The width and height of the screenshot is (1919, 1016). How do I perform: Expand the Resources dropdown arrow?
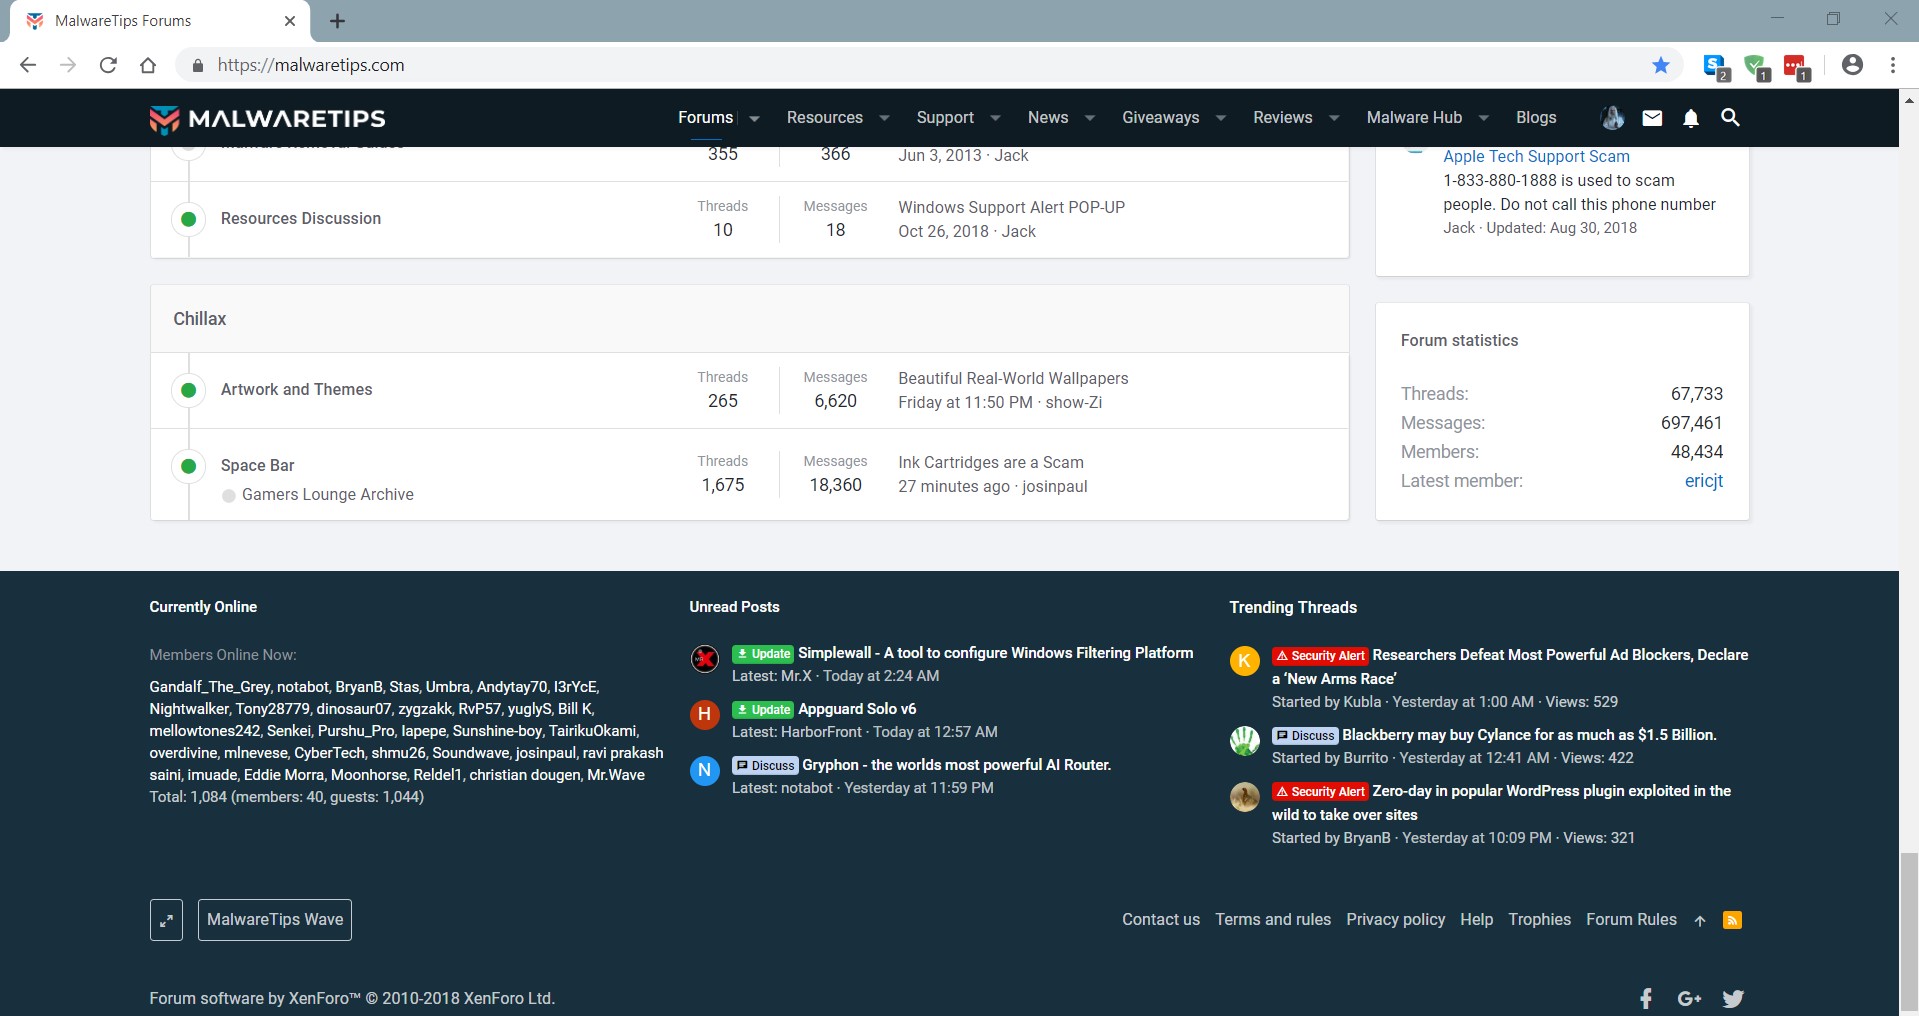pos(884,118)
